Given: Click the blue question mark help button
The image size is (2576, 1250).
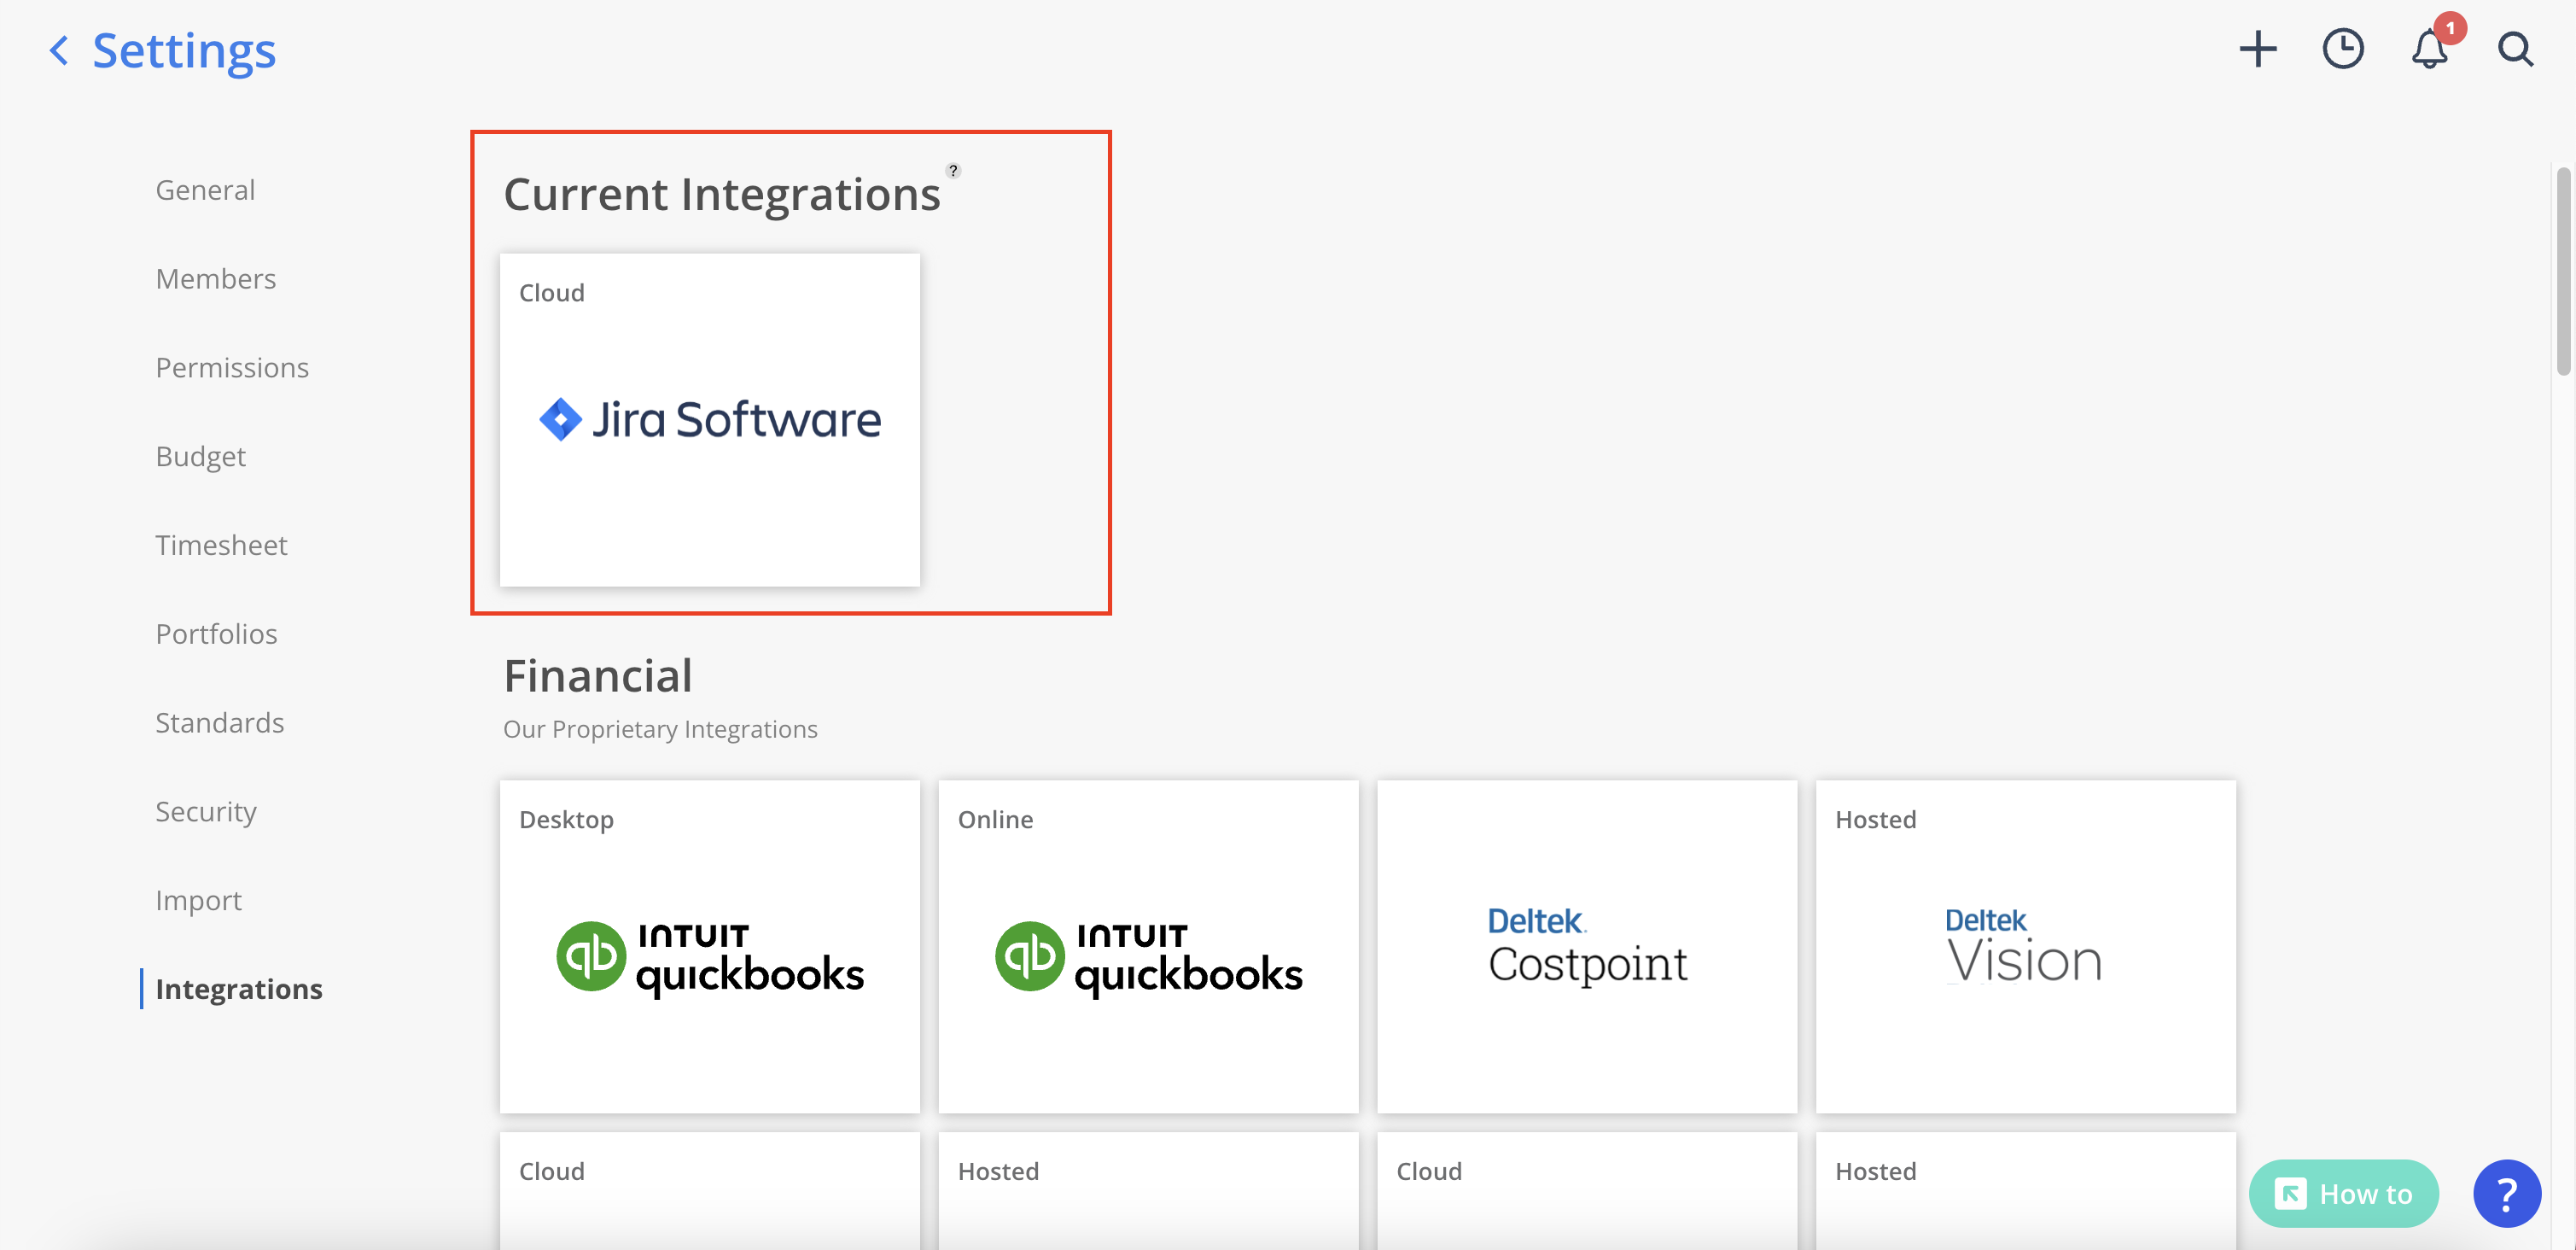Looking at the screenshot, I should point(2506,1193).
